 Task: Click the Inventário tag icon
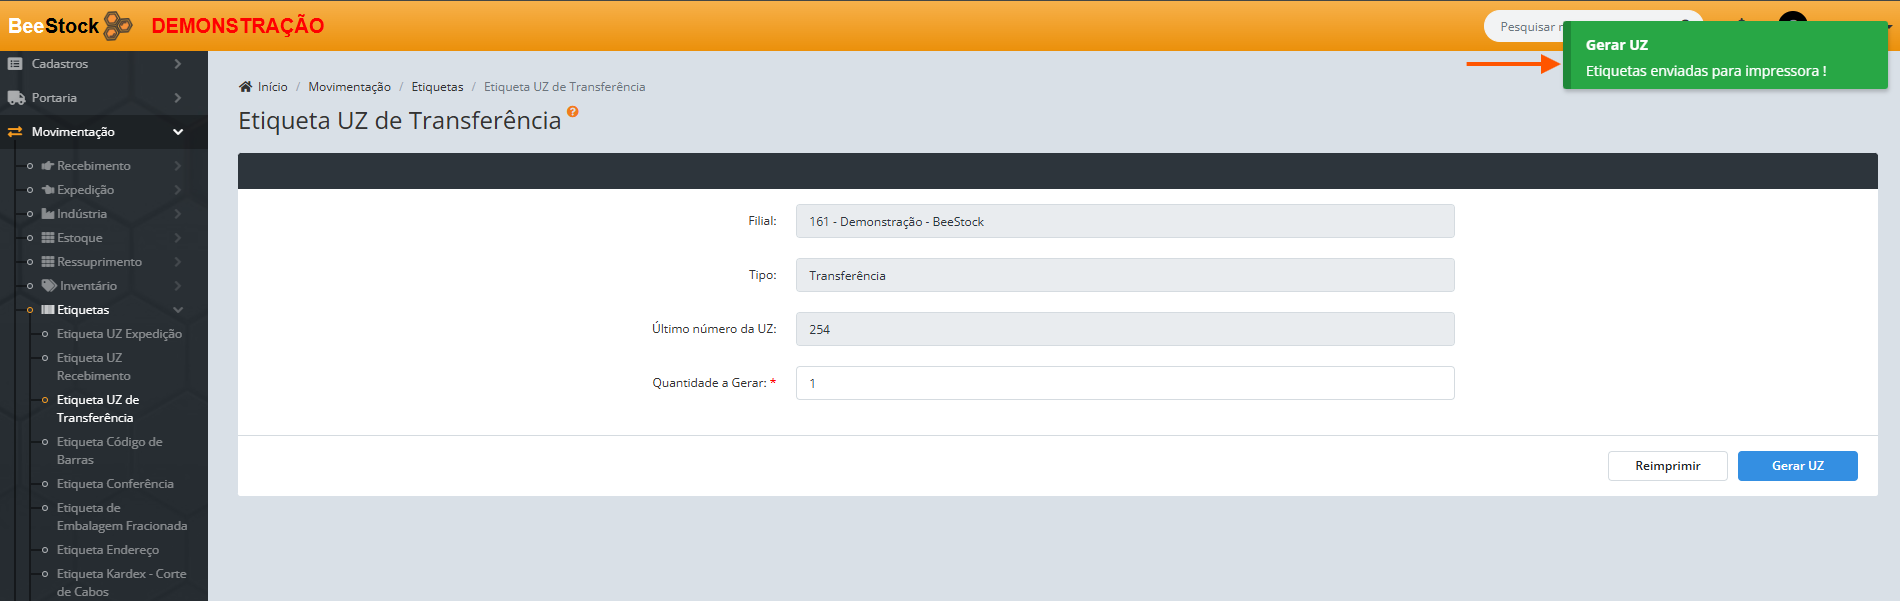point(48,286)
